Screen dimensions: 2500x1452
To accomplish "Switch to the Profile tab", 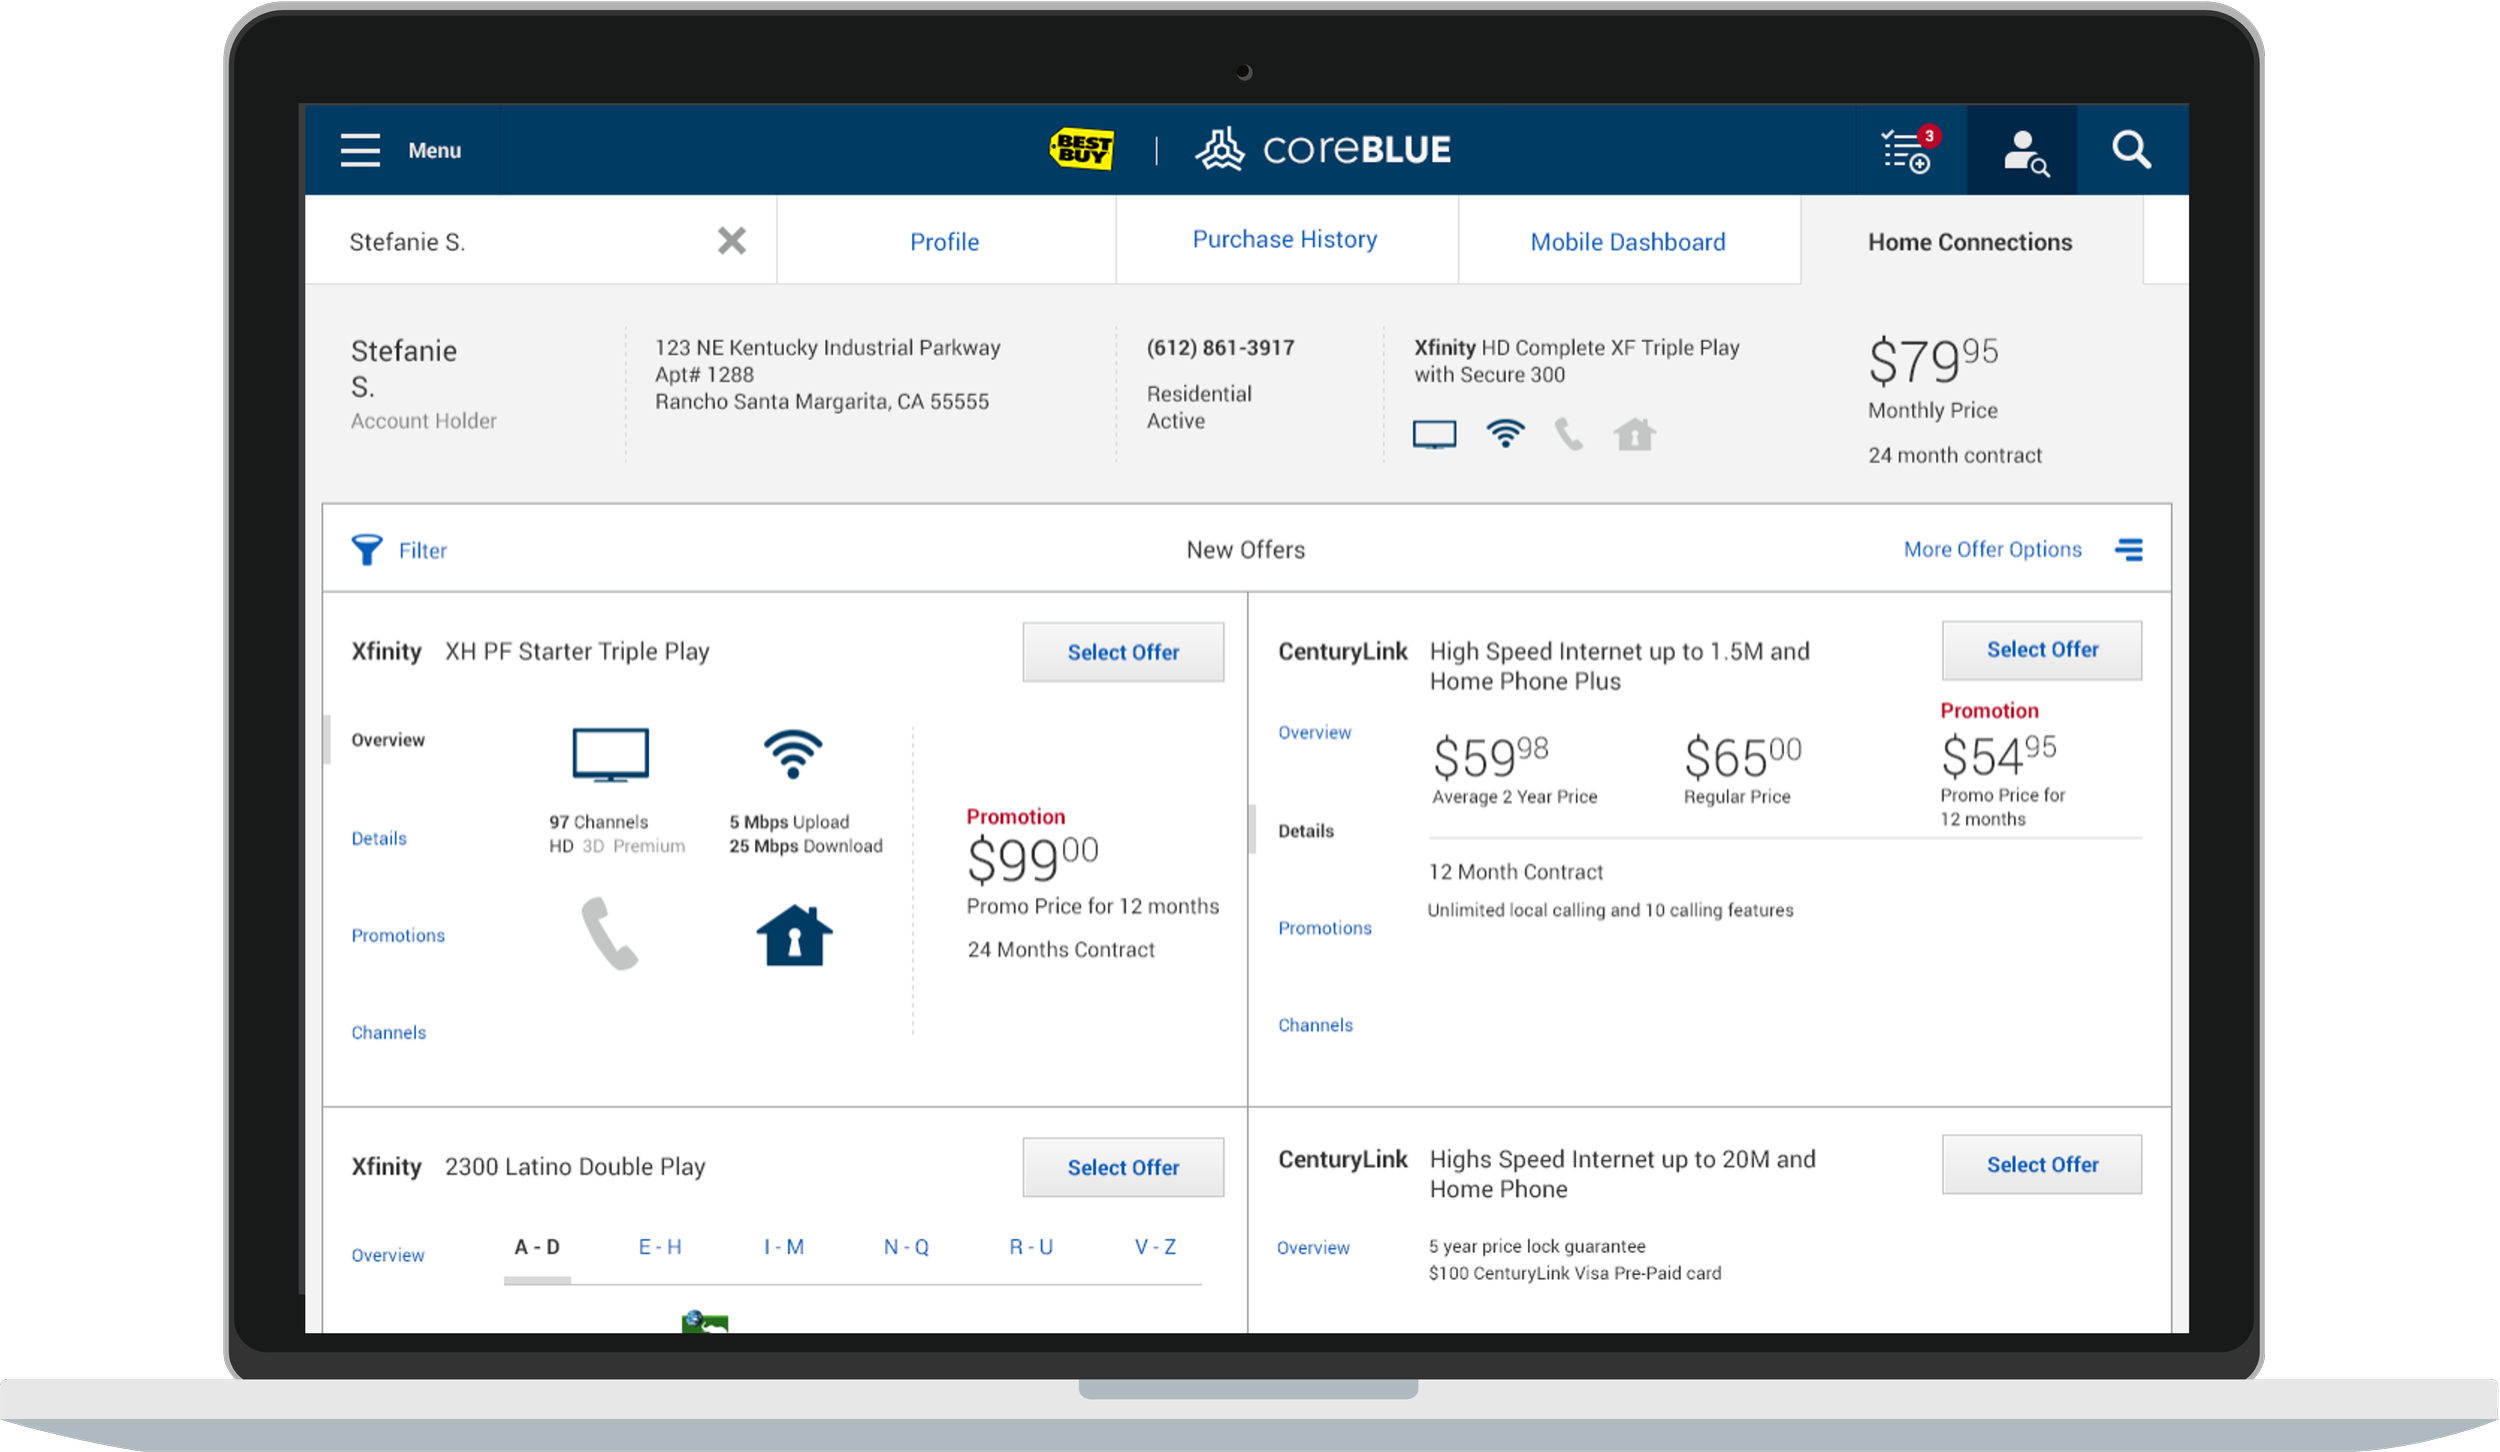I will pyautogui.click(x=944, y=241).
